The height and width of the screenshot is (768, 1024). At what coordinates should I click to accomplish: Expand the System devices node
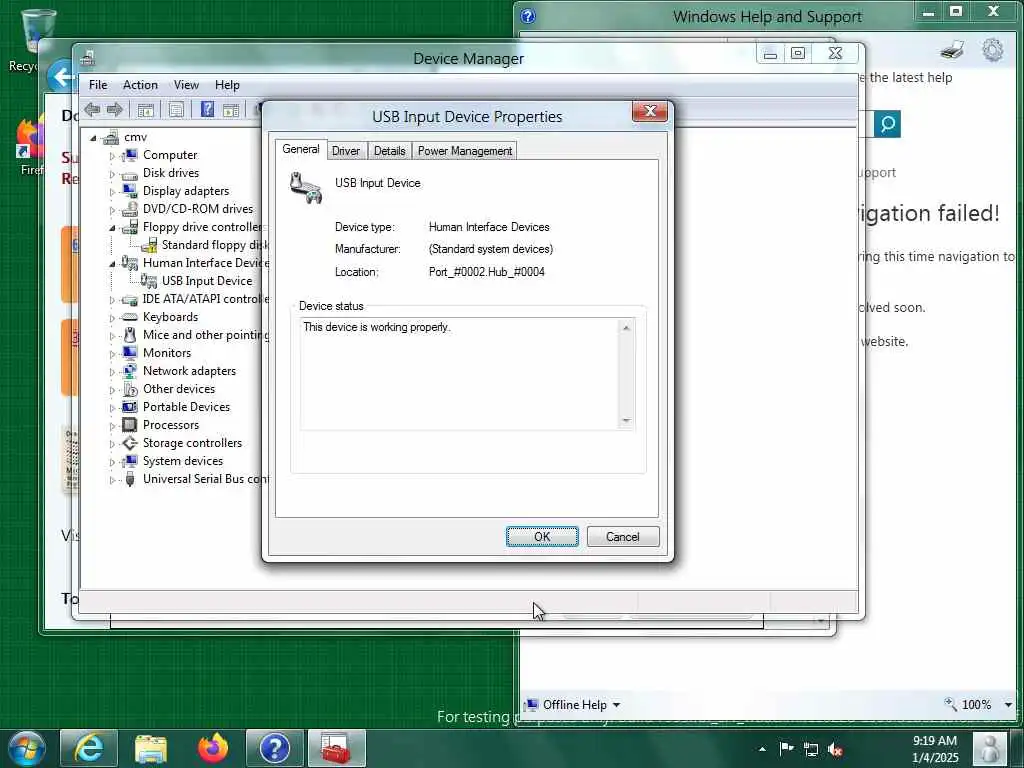(112, 462)
